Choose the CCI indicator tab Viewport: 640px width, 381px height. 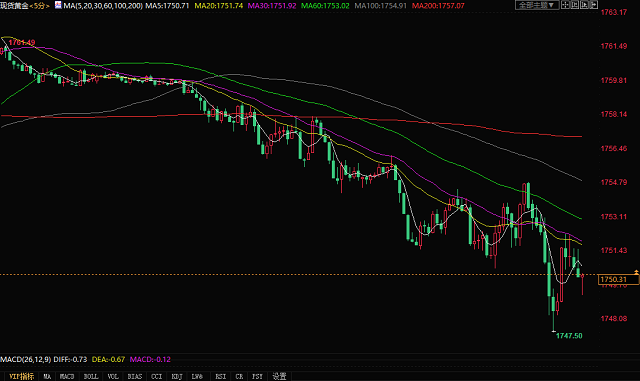(x=157, y=377)
